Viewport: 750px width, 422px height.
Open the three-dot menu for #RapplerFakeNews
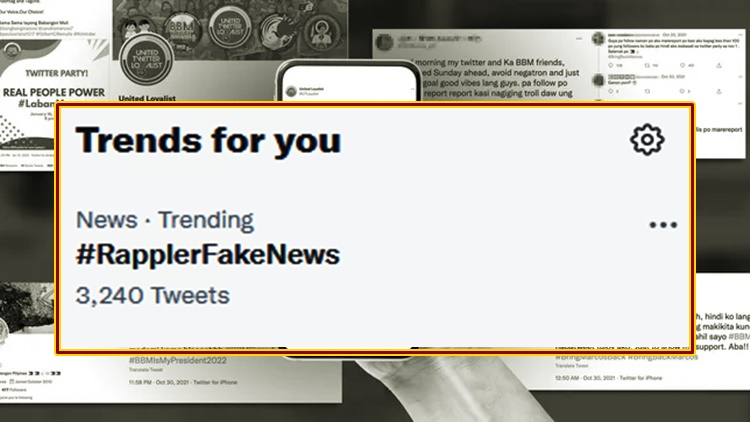click(663, 225)
